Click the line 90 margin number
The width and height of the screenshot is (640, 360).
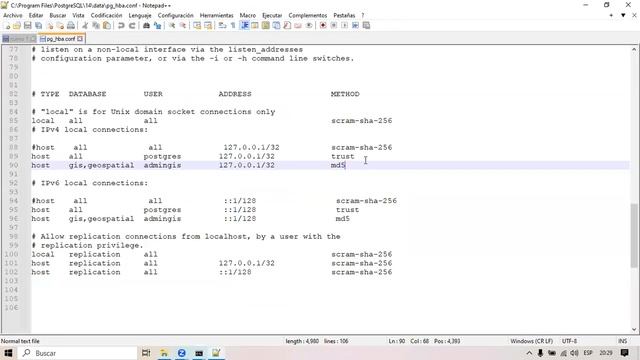click(x=13, y=165)
